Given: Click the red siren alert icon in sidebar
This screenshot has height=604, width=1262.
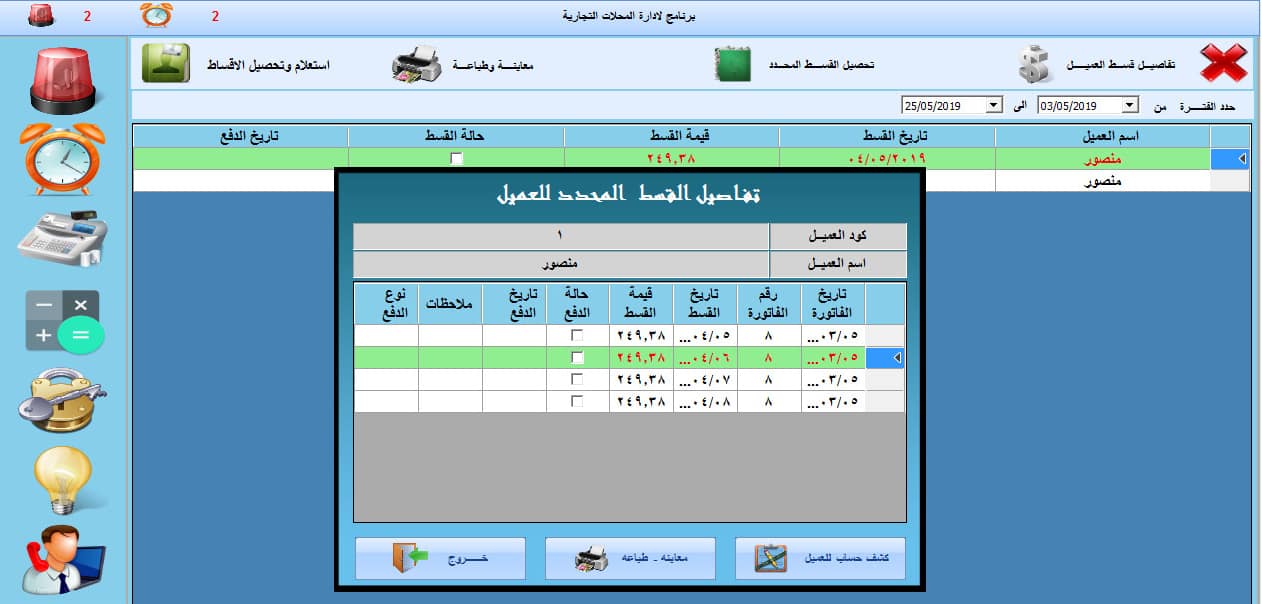Looking at the screenshot, I should 62,79.
